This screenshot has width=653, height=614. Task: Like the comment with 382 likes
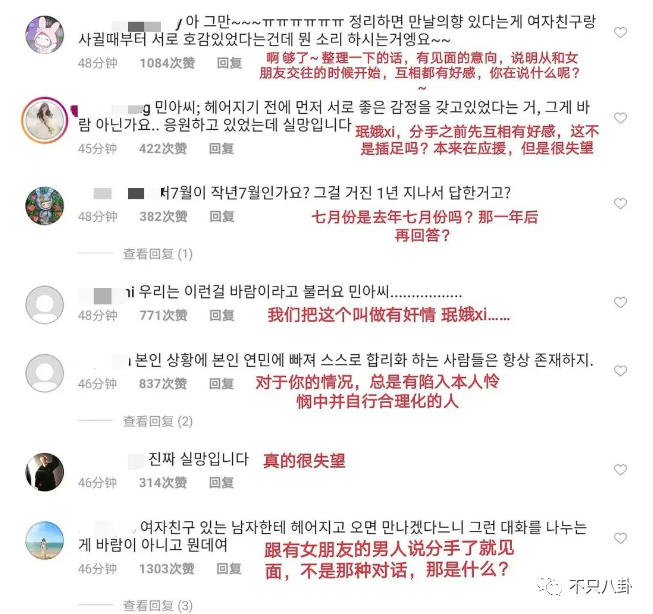pos(620,203)
